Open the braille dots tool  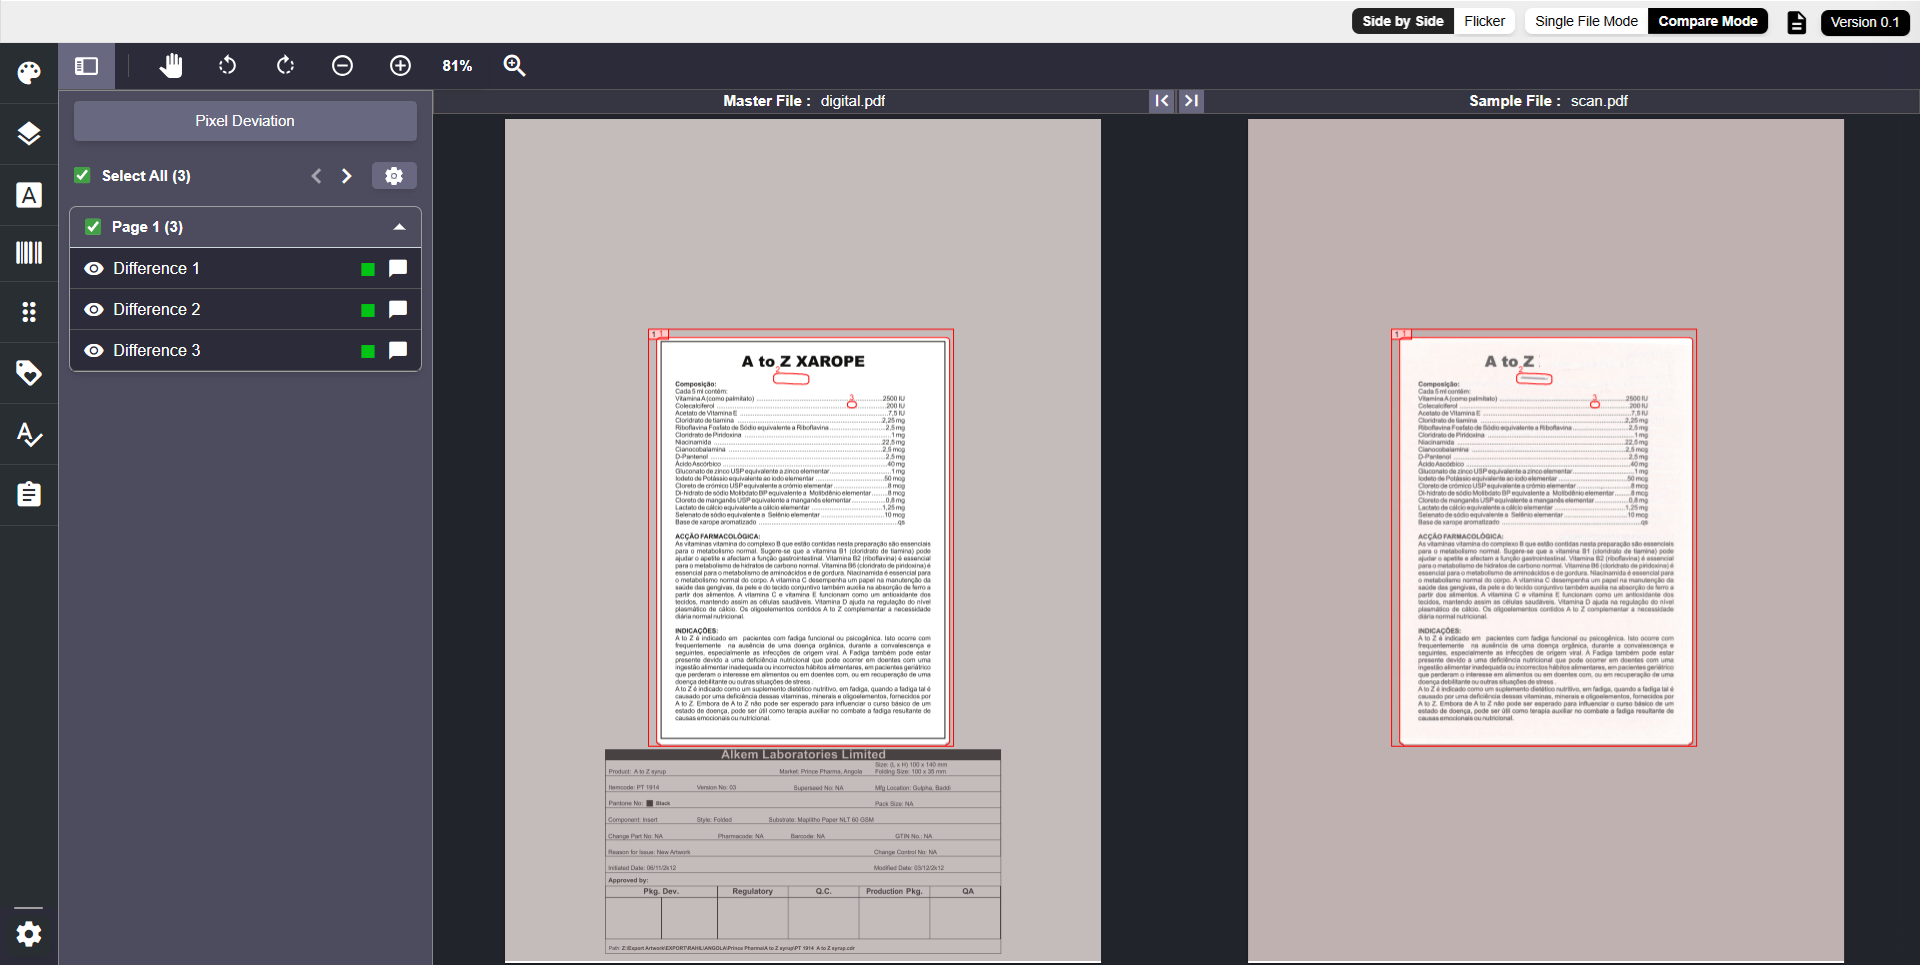tap(29, 312)
